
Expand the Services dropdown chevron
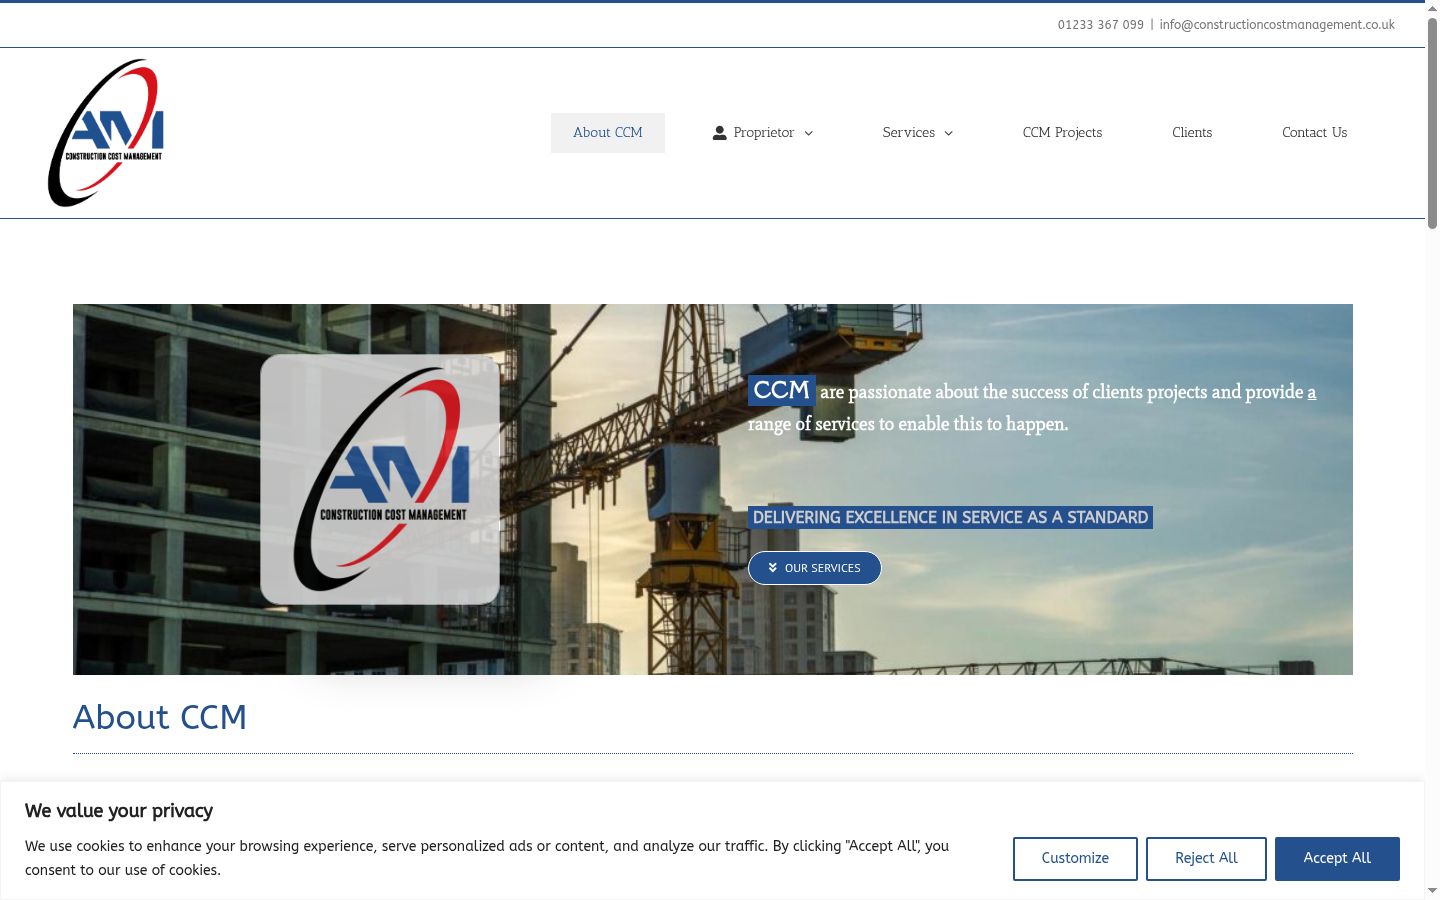[x=948, y=133]
